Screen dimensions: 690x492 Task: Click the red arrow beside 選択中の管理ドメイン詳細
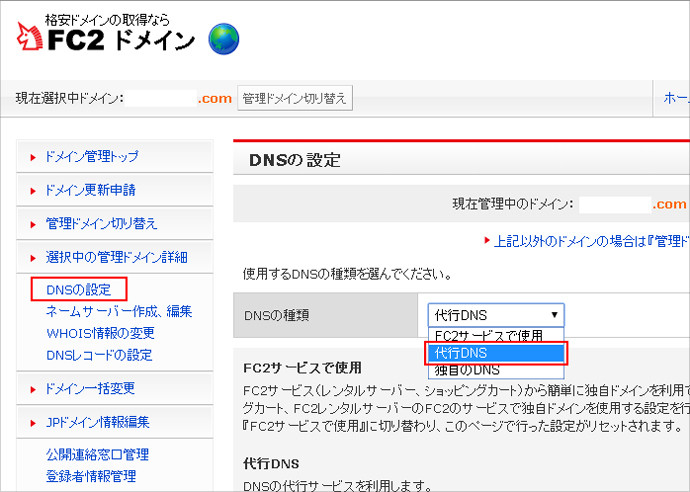point(33,258)
